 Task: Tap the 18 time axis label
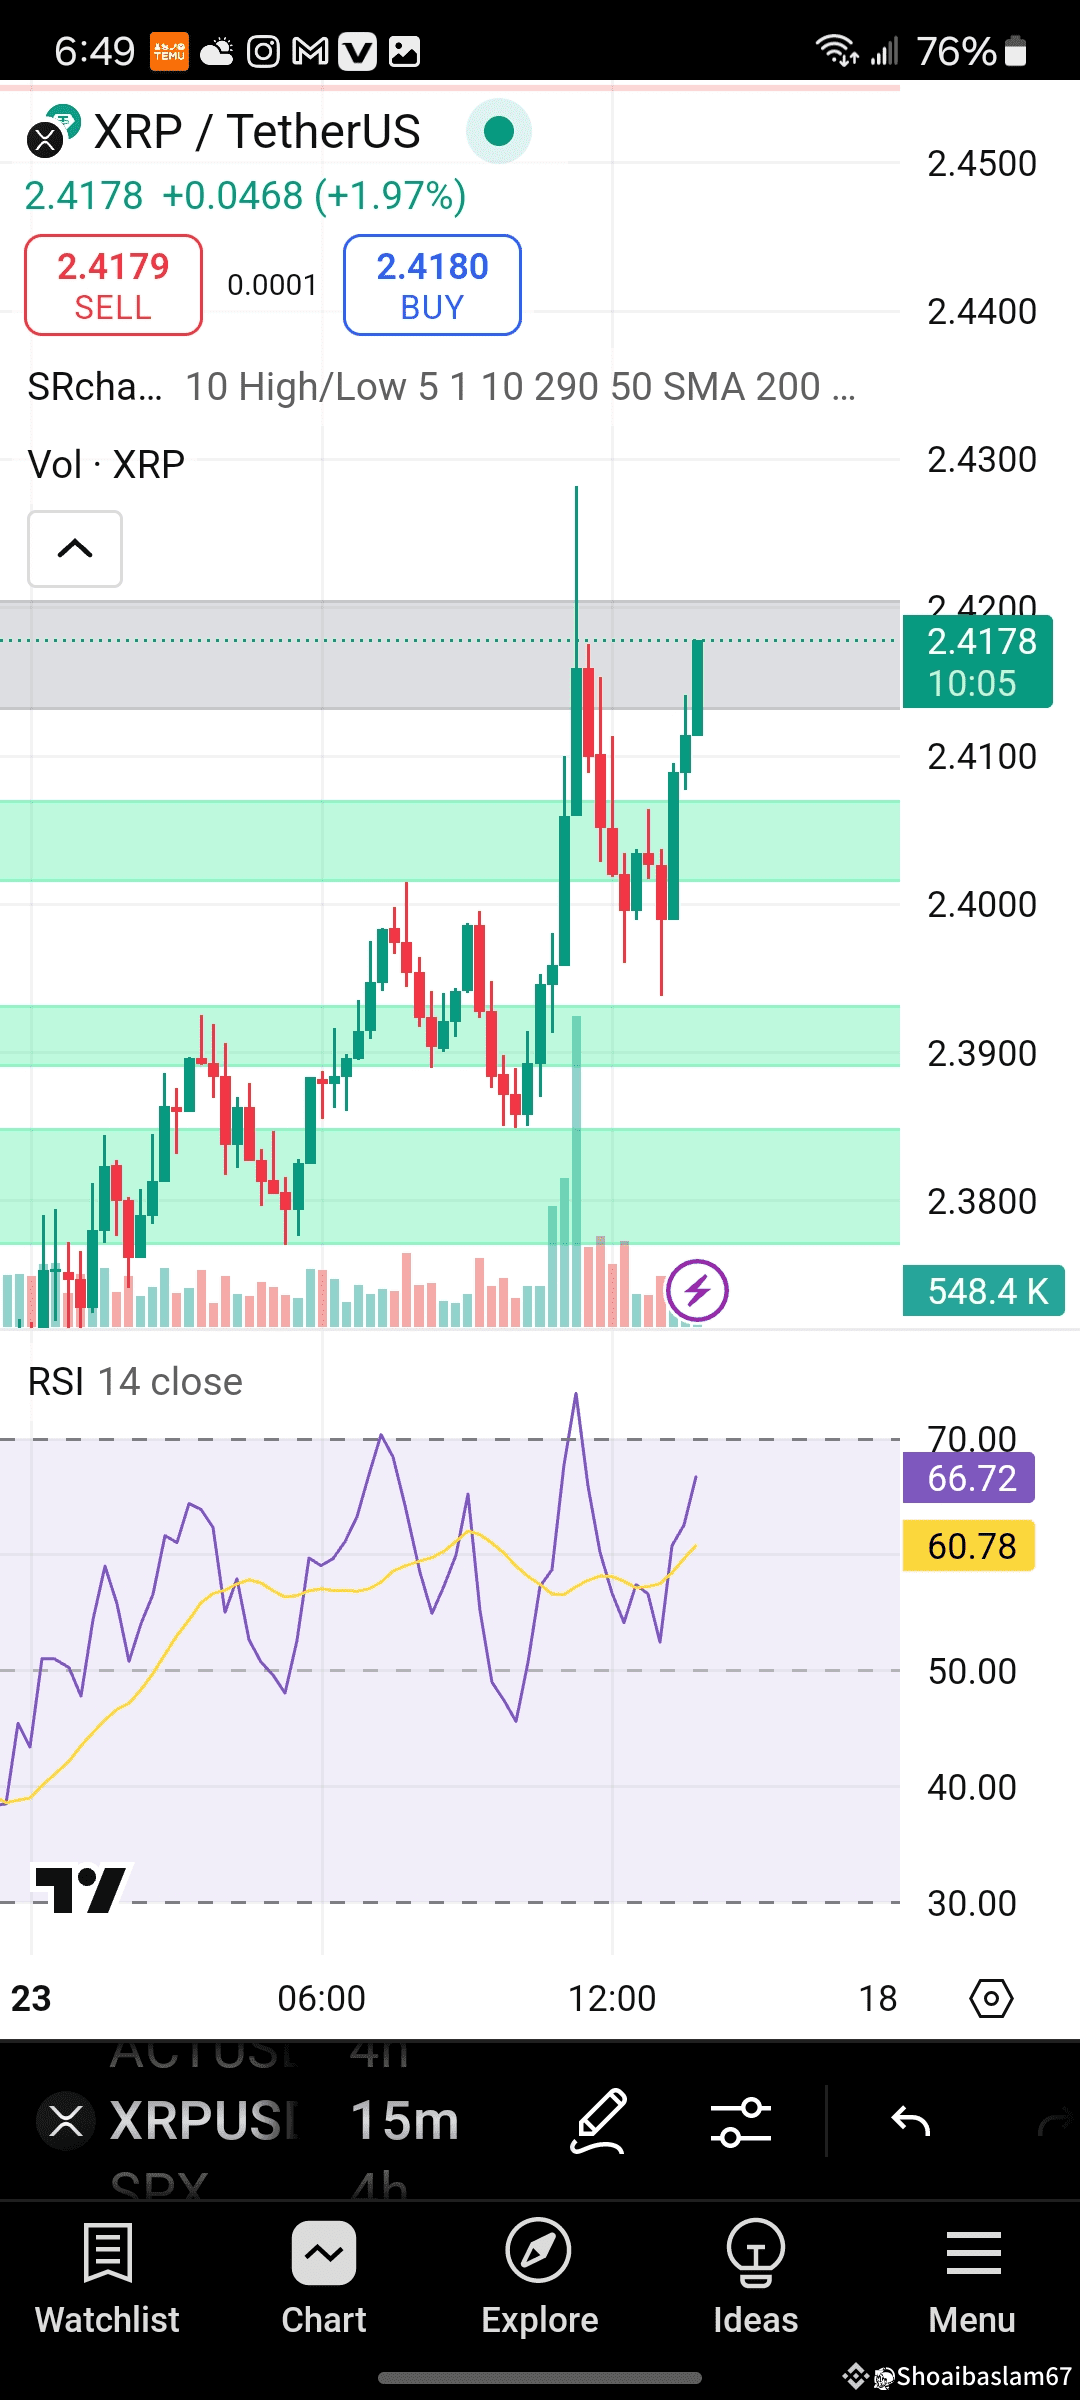point(878,1999)
